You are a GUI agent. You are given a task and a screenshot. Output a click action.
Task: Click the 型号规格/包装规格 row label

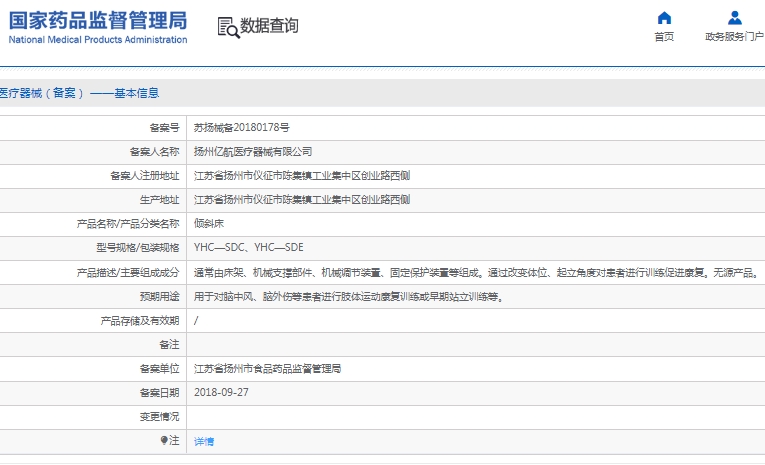[138, 248]
